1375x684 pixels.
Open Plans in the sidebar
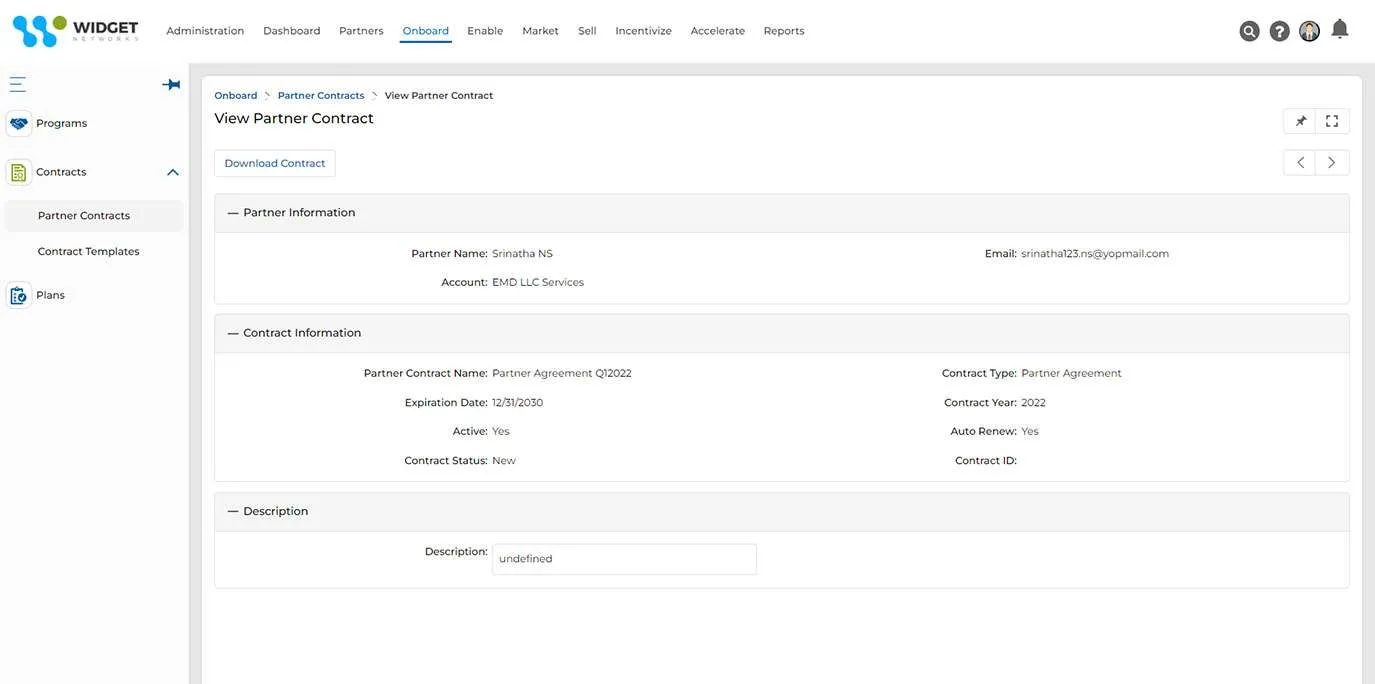click(x=50, y=295)
